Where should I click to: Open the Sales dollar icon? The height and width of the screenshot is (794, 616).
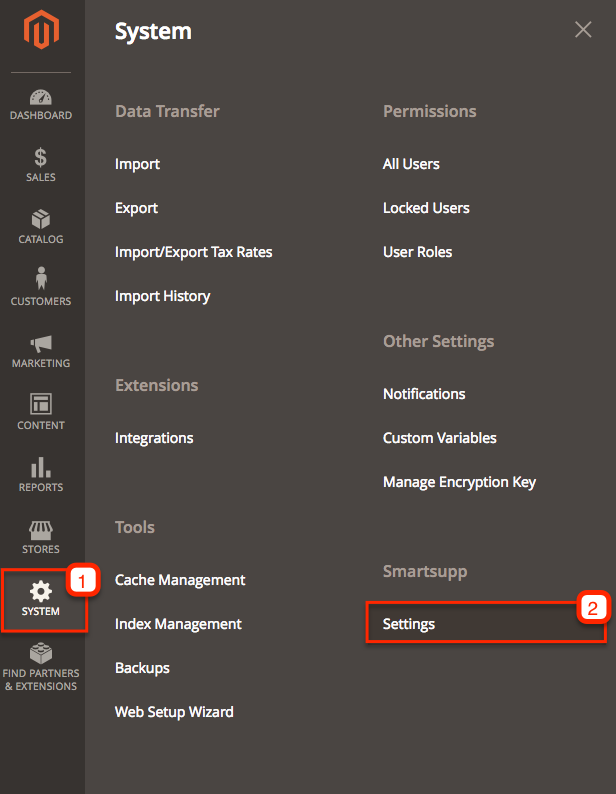click(x=41, y=157)
